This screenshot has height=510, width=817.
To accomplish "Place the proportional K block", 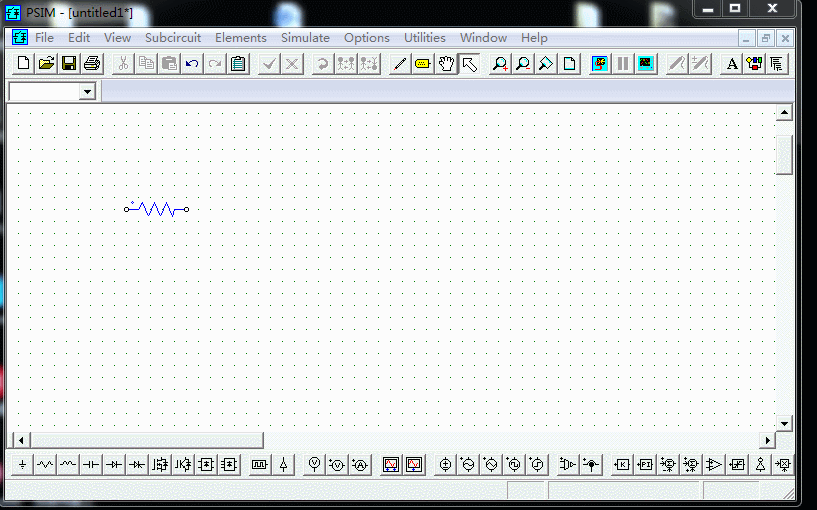I will (622, 464).
